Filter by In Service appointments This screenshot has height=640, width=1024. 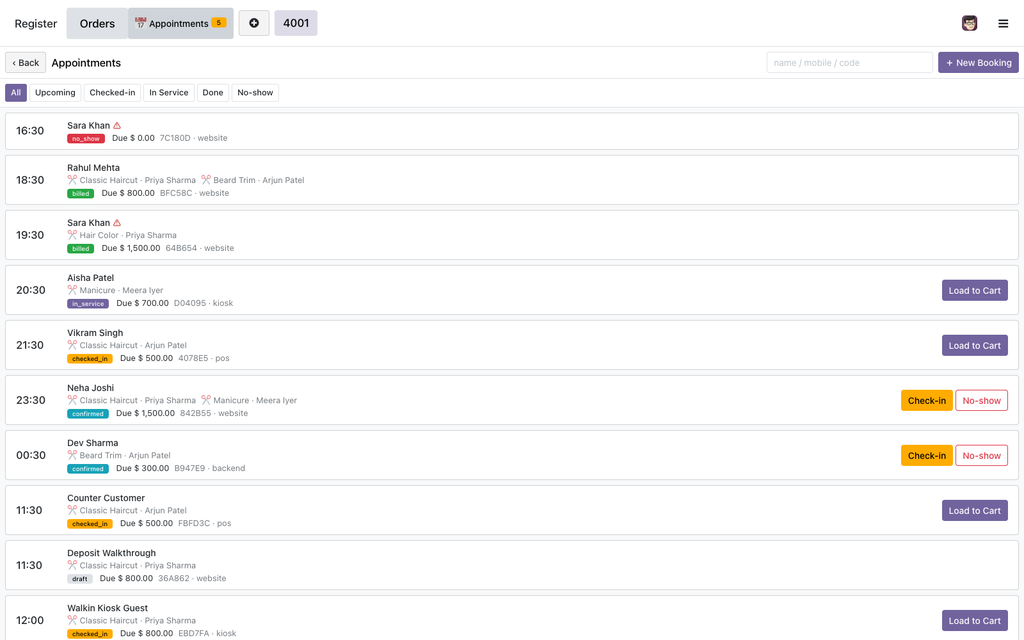(x=168, y=93)
